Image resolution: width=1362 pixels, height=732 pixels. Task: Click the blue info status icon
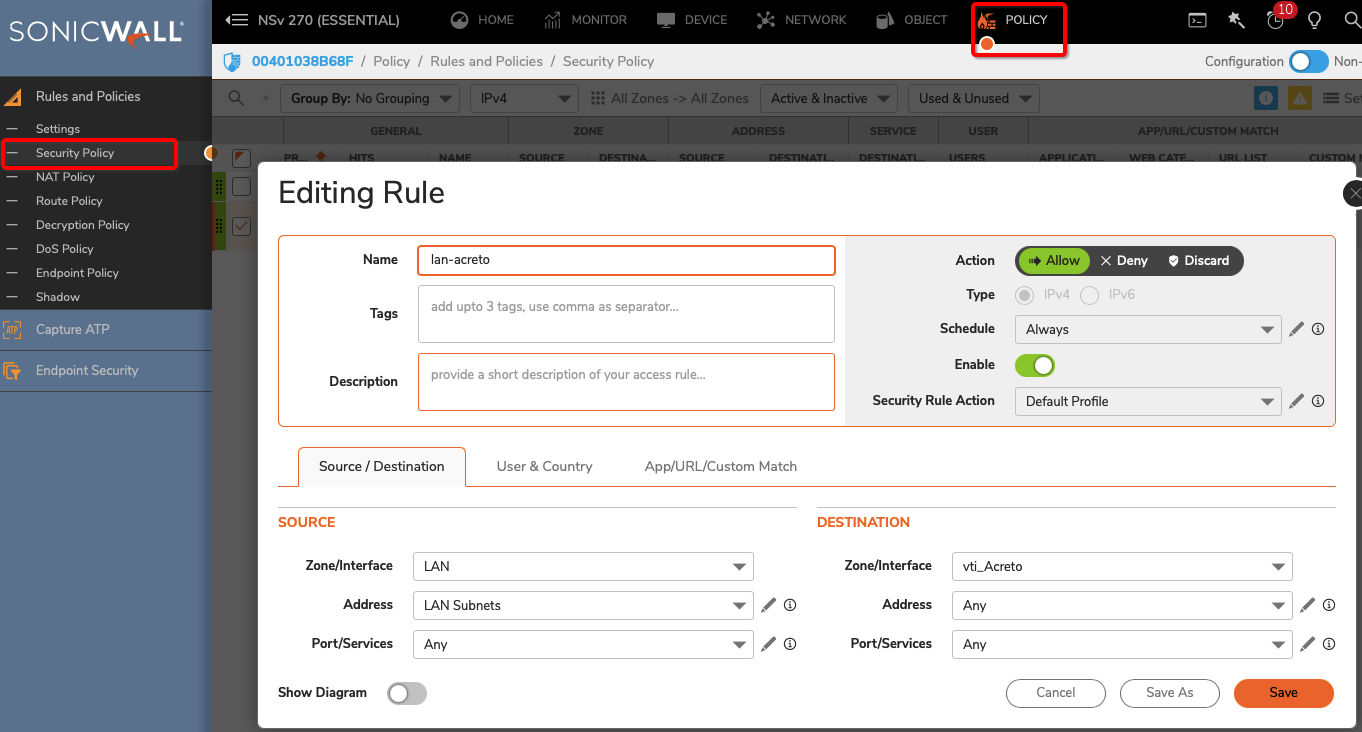[1266, 98]
